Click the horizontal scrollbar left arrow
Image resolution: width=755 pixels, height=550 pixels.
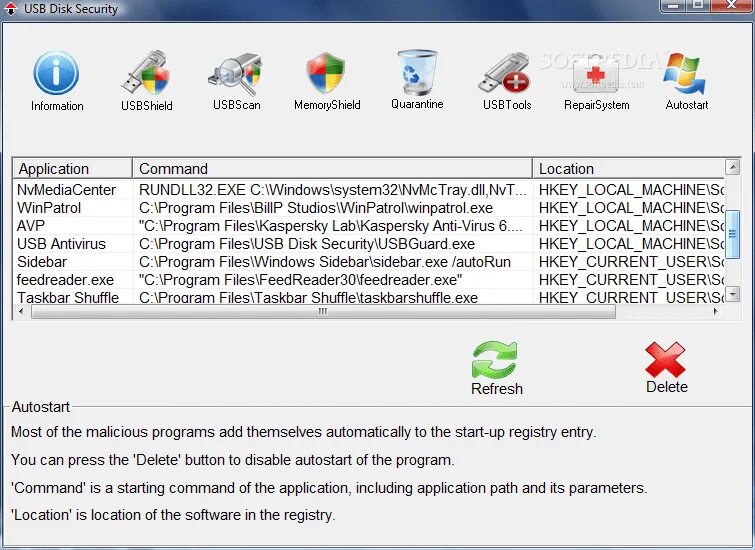click(21, 312)
